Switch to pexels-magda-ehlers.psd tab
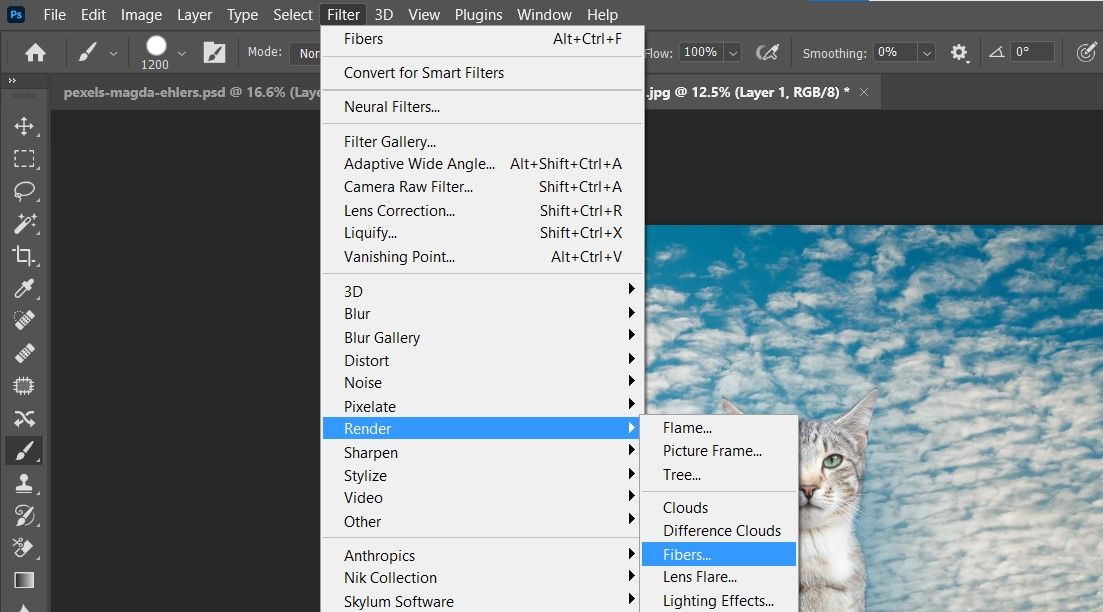 (x=190, y=92)
